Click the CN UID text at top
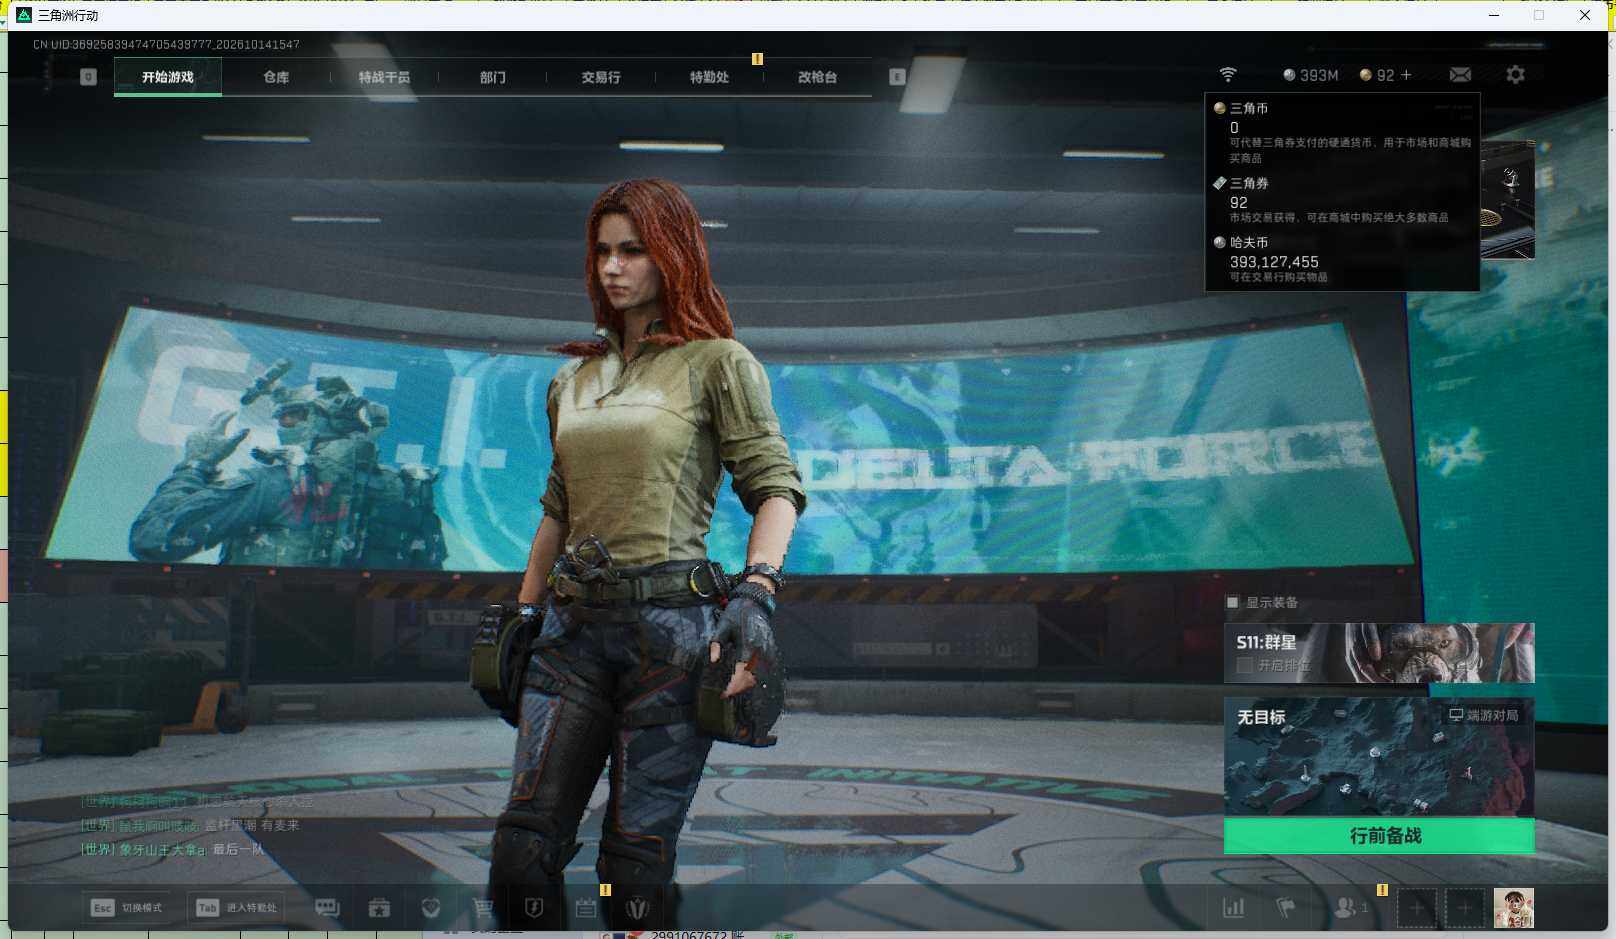 (166, 44)
